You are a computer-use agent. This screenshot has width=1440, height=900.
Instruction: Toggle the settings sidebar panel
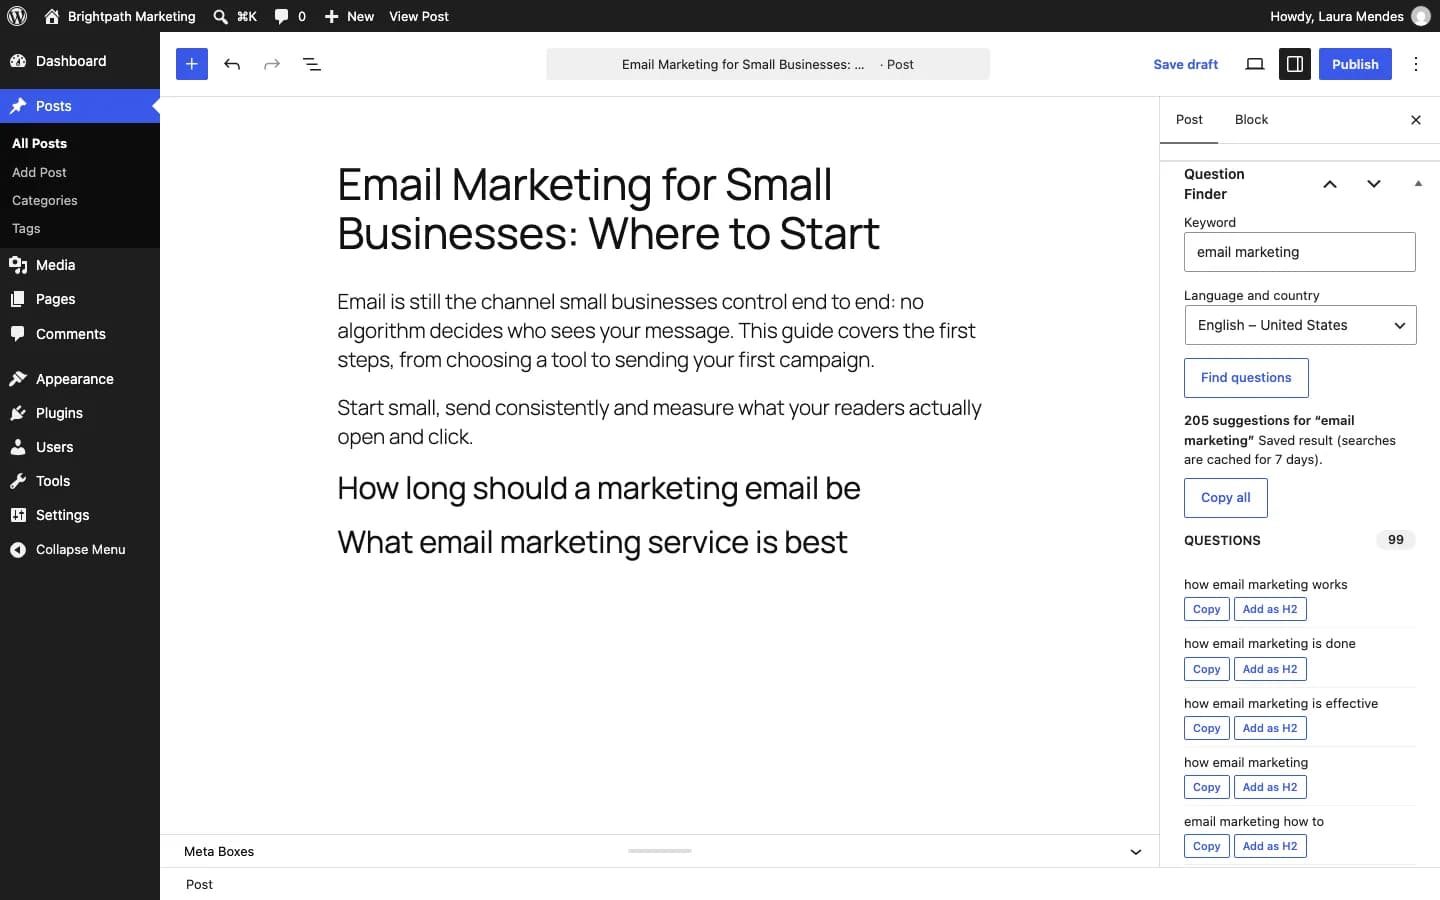tap(1295, 64)
